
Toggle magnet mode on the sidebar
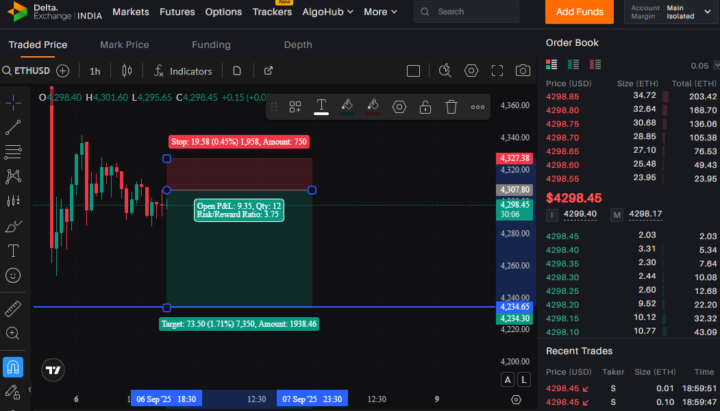[13, 366]
